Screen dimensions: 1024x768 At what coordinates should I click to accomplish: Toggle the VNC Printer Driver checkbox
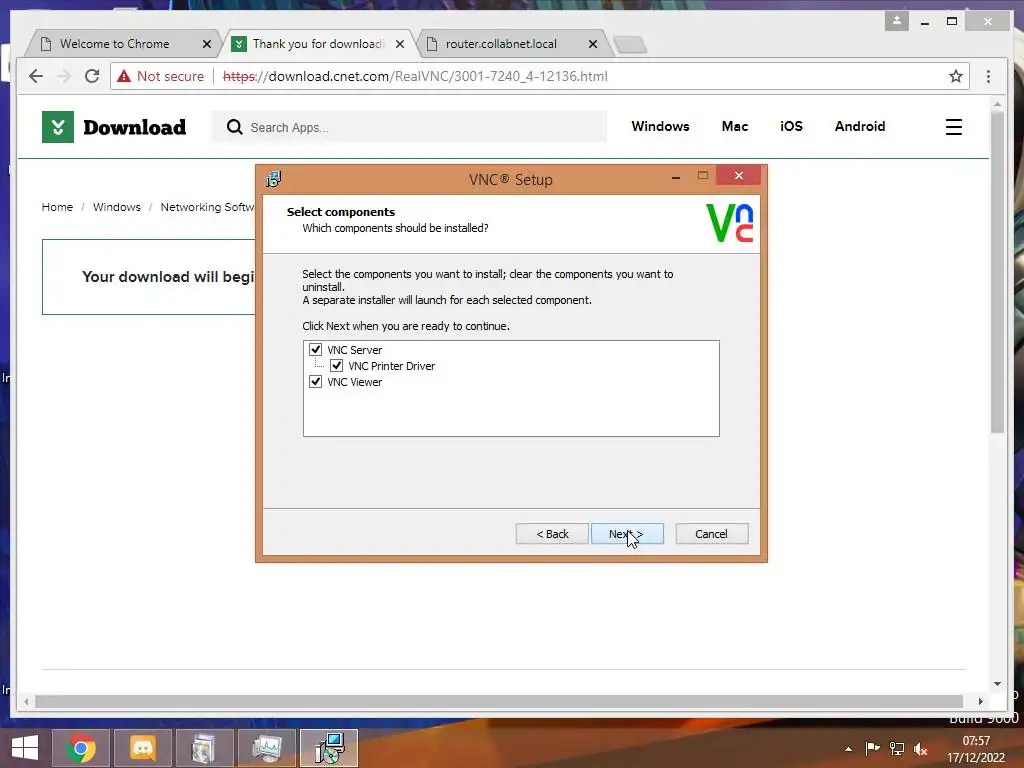(x=336, y=366)
